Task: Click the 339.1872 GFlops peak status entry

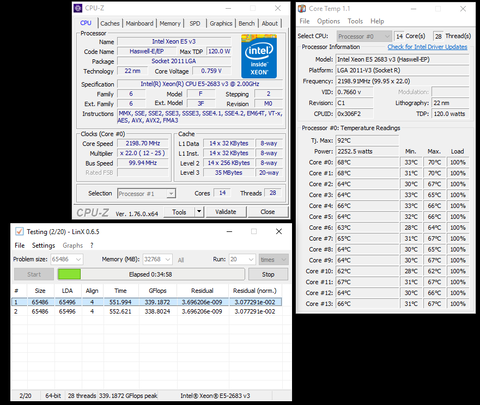Action: click(x=128, y=396)
